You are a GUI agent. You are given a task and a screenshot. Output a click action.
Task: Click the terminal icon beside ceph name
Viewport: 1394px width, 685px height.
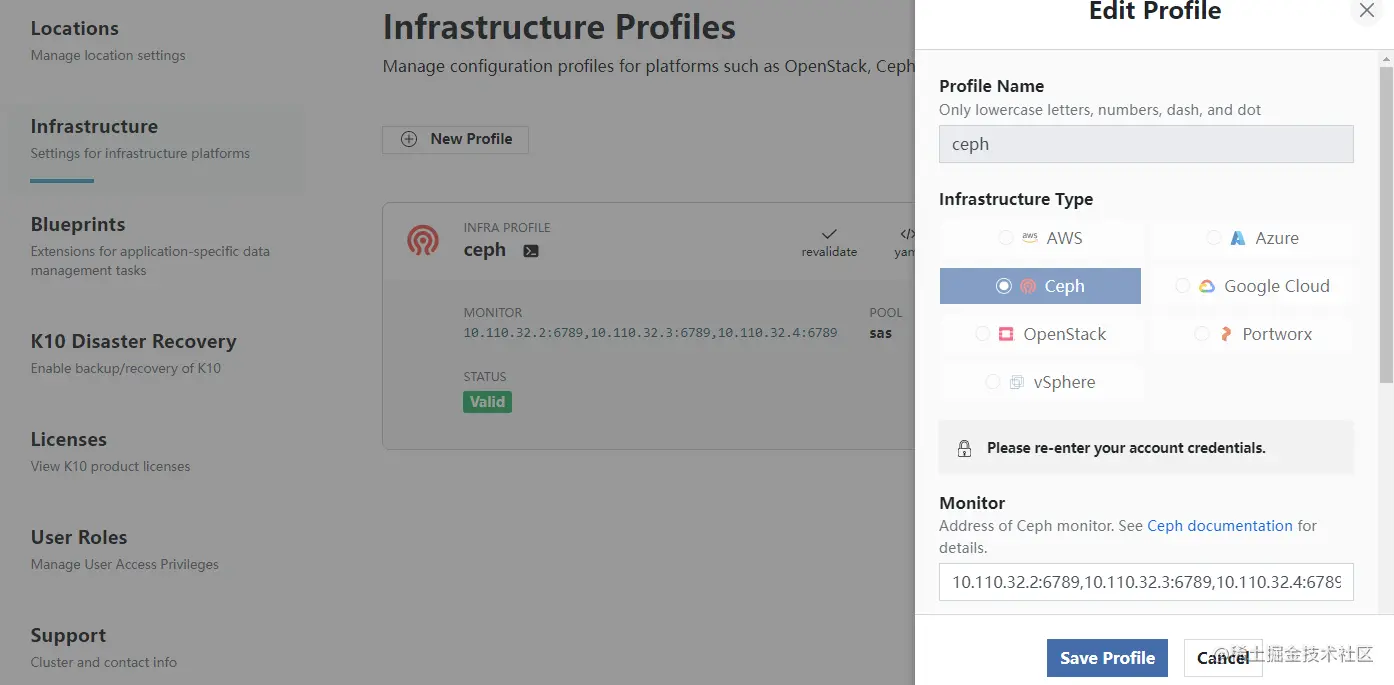pos(531,251)
